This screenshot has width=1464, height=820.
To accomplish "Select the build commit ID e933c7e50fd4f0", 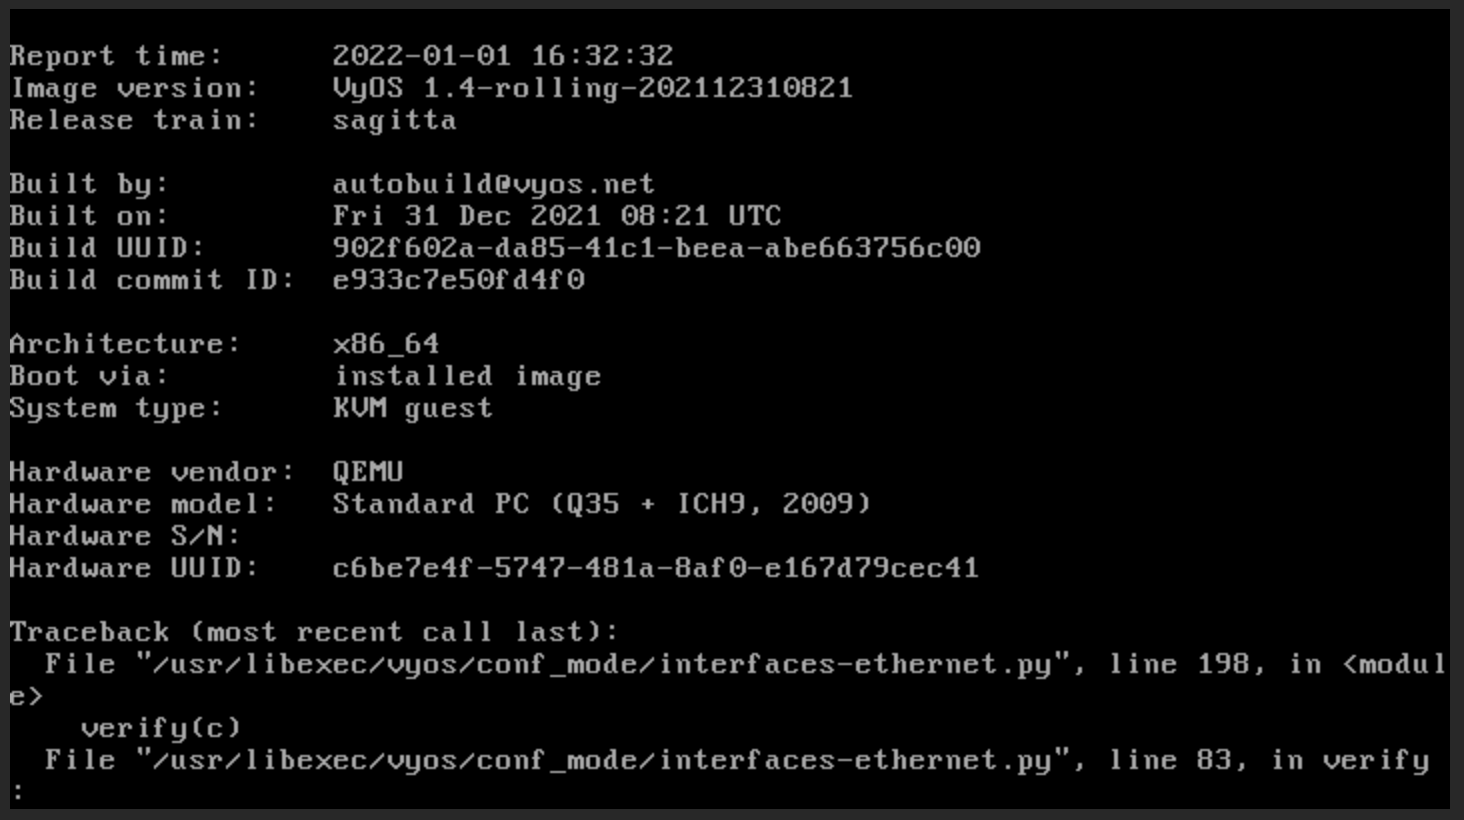I will [458, 280].
